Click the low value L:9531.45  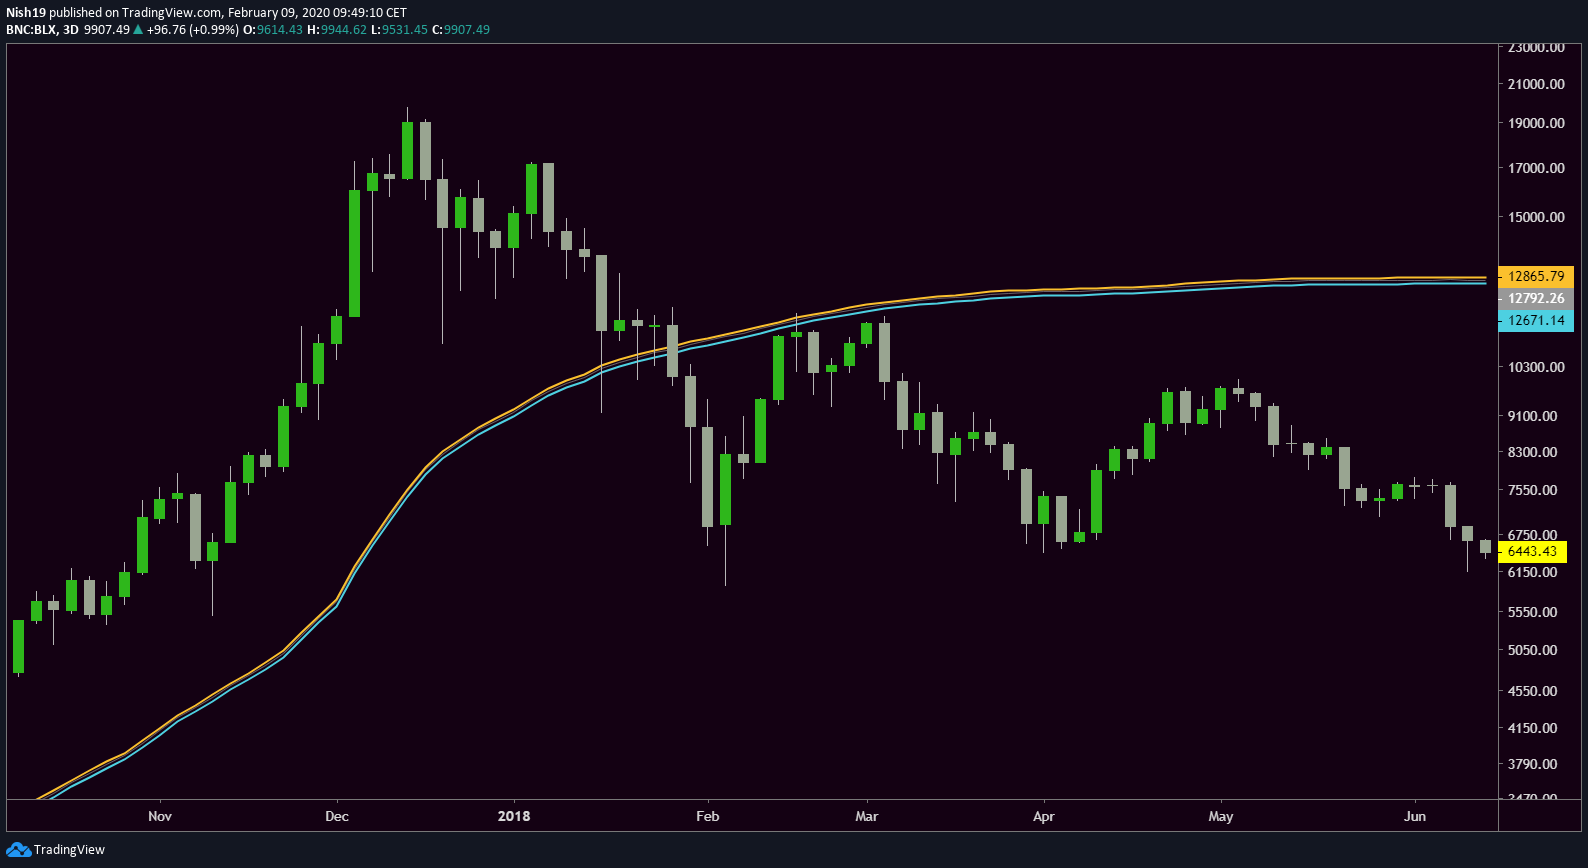coord(400,30)
